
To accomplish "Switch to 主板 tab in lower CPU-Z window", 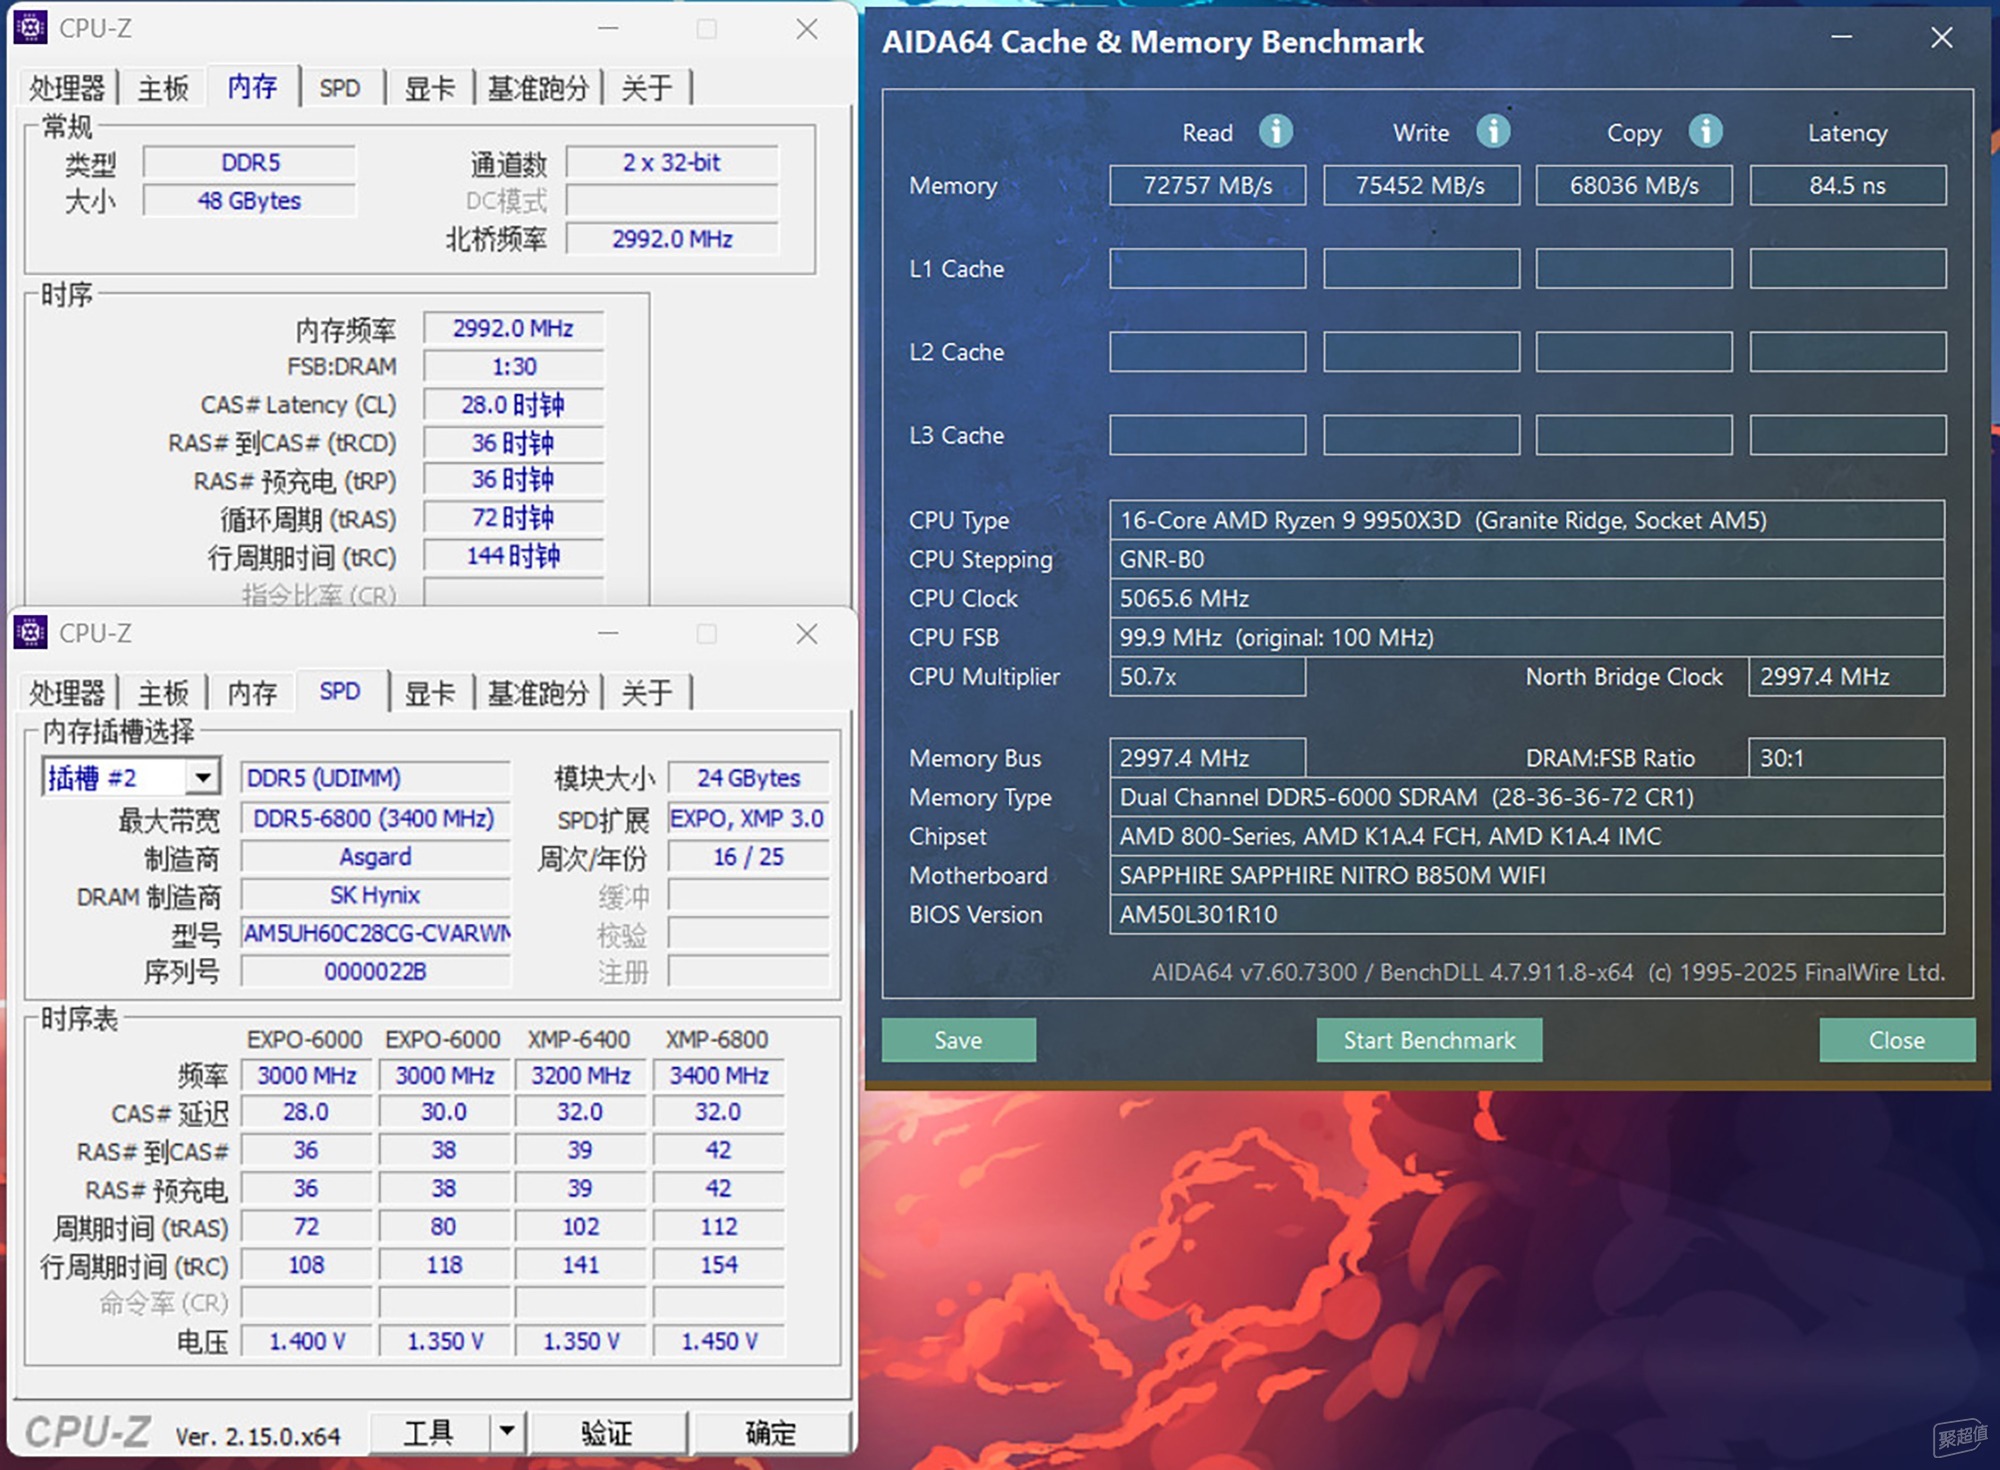I will [163, 692].
